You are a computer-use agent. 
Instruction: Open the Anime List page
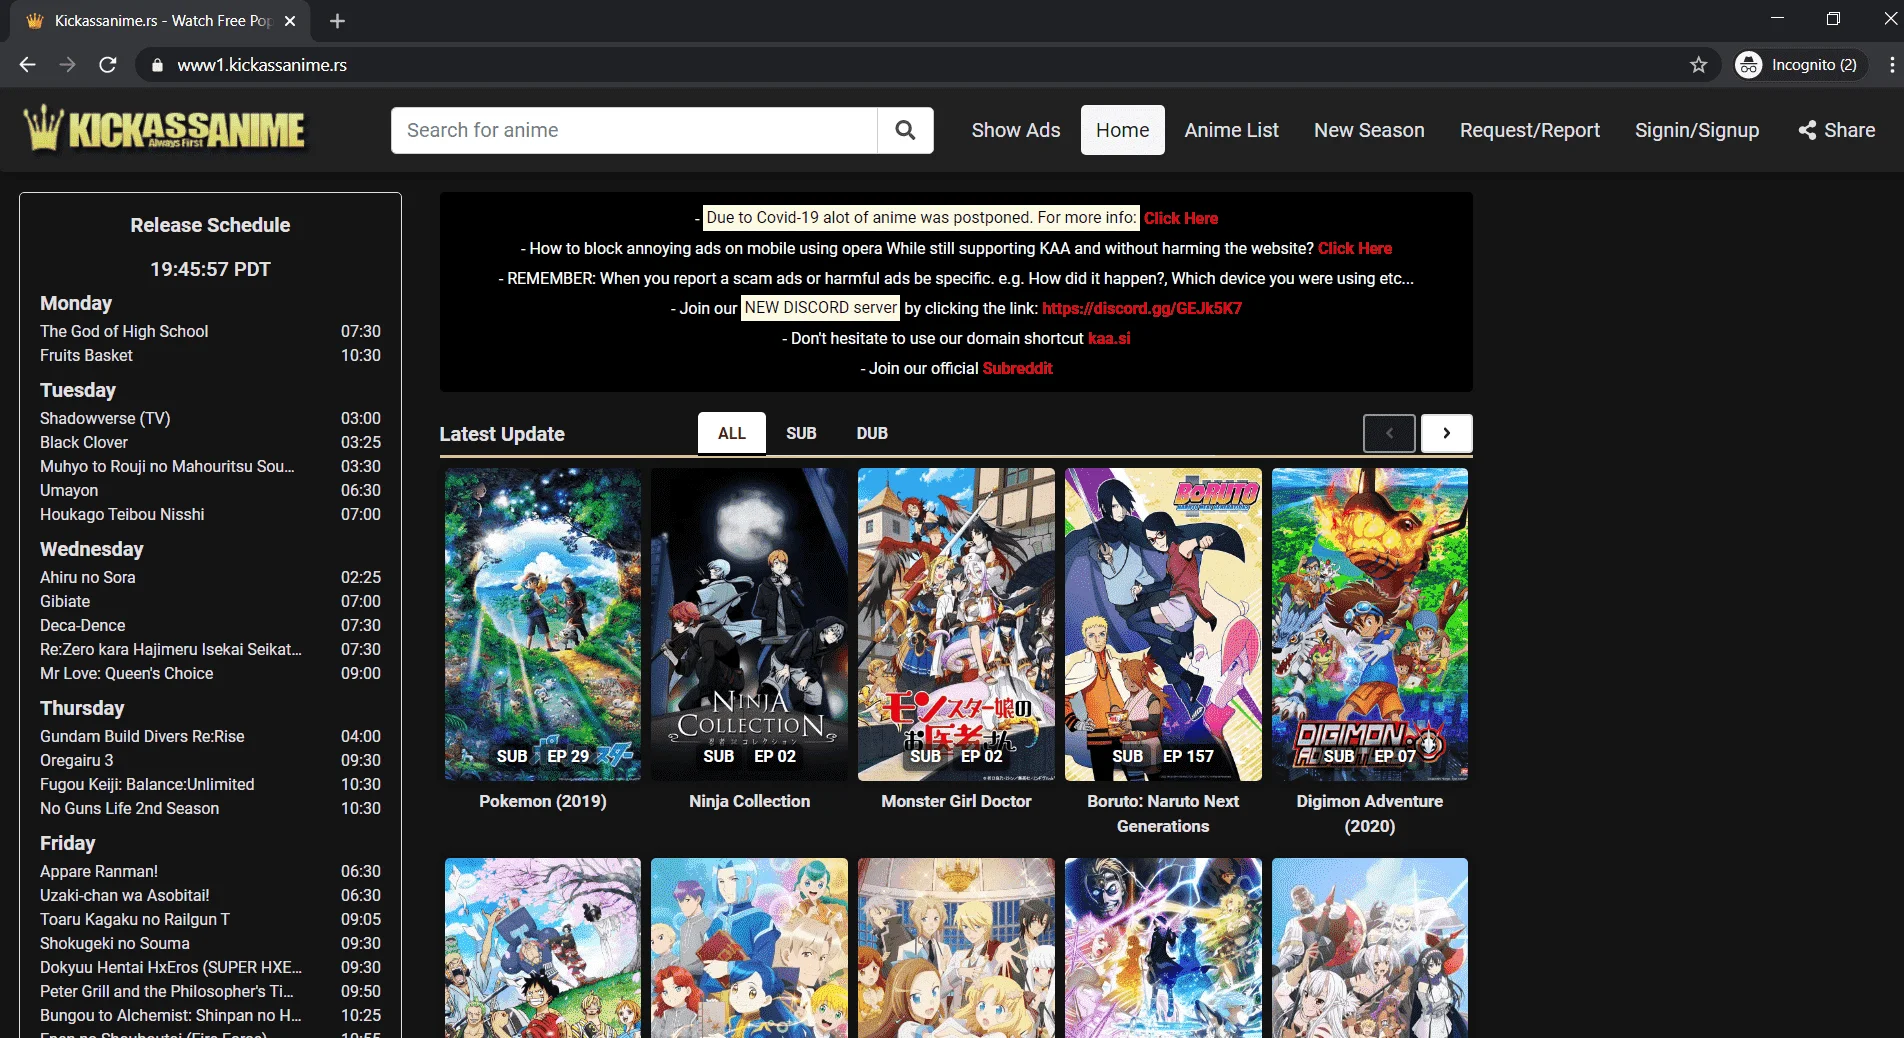coord(1231,130)
